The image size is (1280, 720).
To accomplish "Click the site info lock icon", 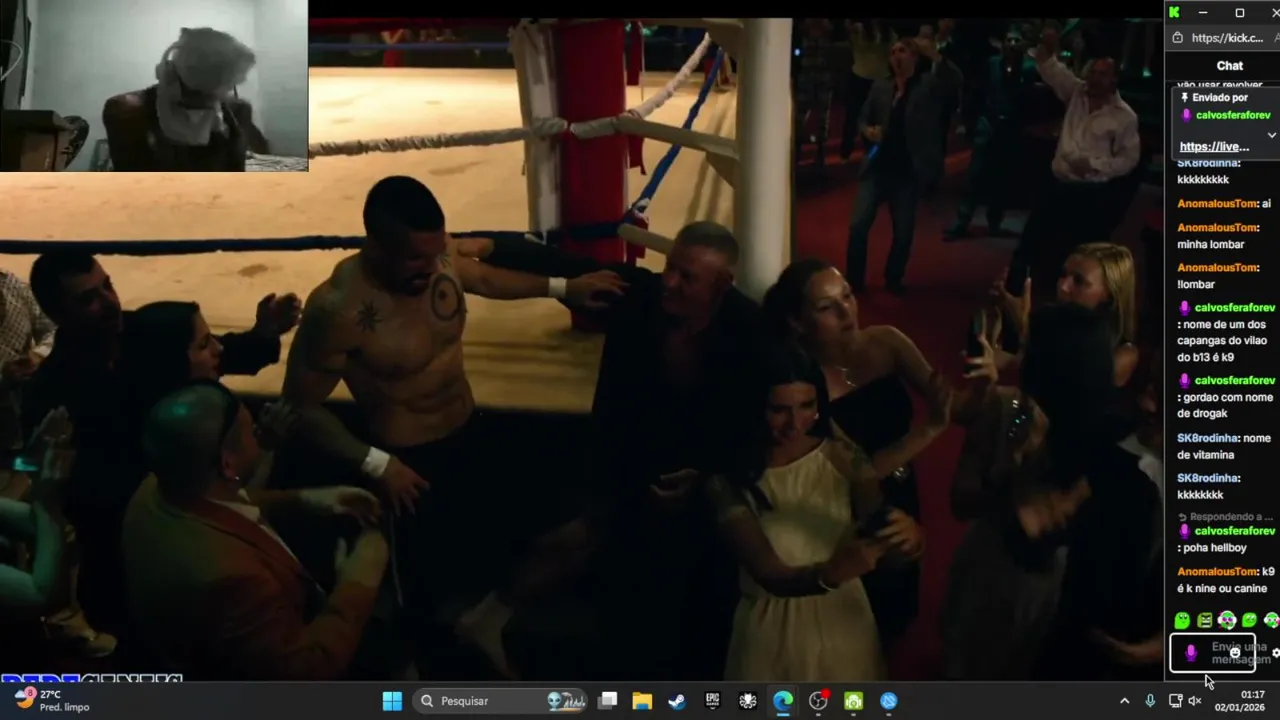I will point(1177,38).
